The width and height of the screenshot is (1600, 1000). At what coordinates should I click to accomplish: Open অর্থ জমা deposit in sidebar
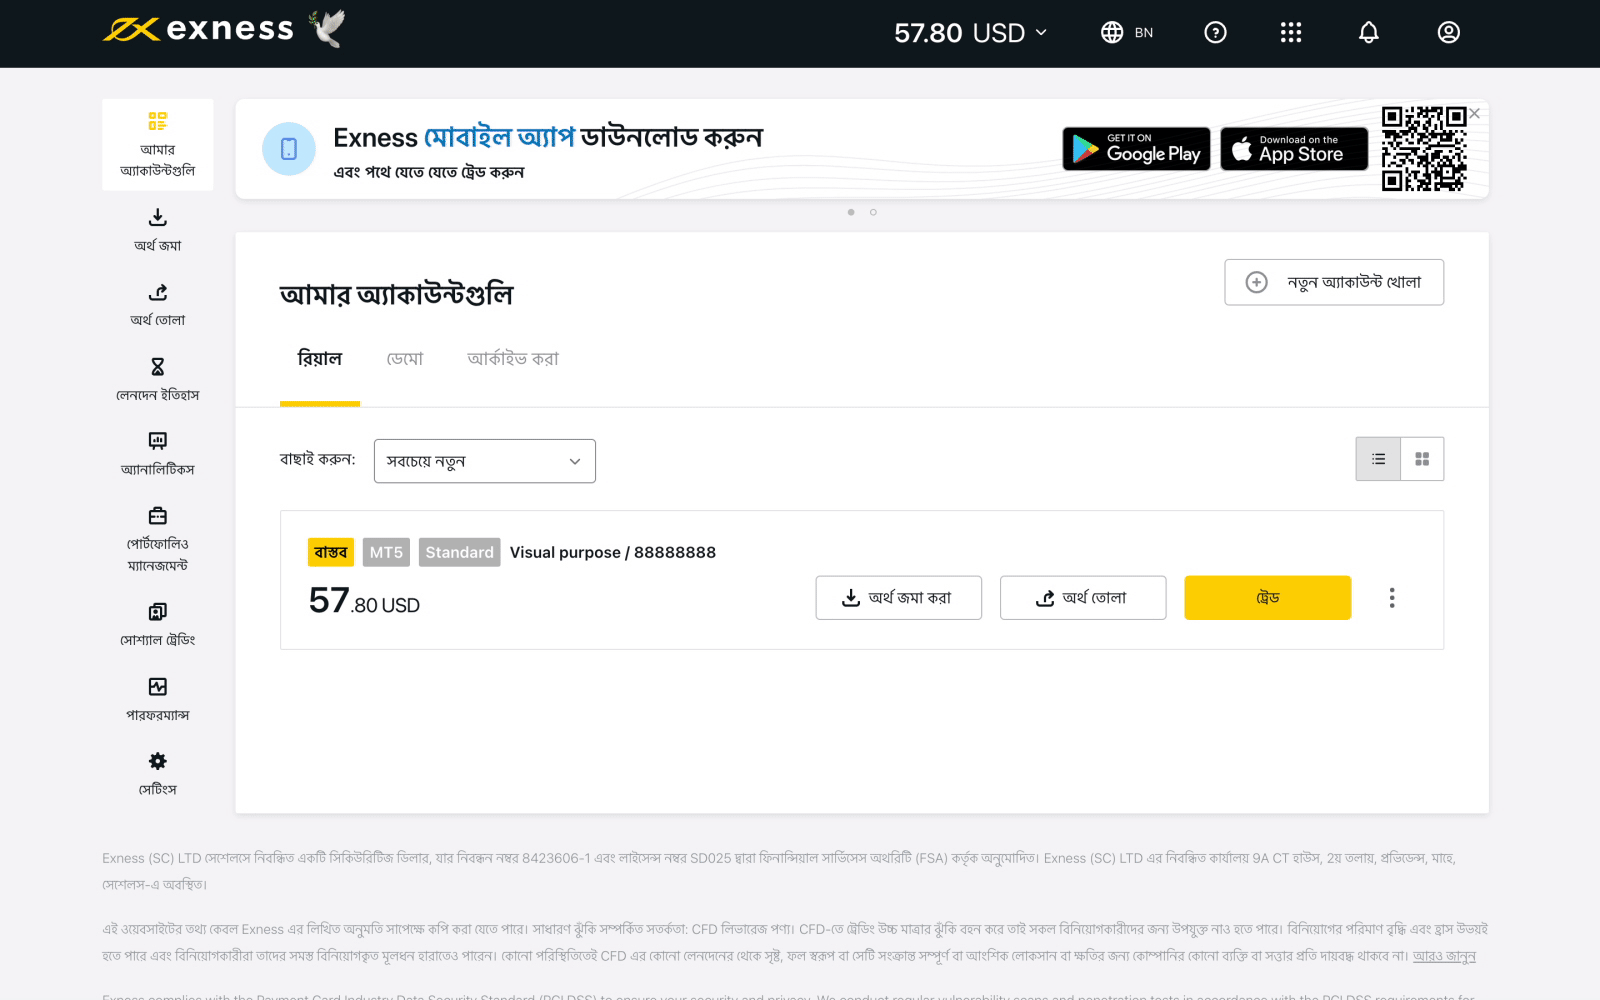[x=158, y=230]
